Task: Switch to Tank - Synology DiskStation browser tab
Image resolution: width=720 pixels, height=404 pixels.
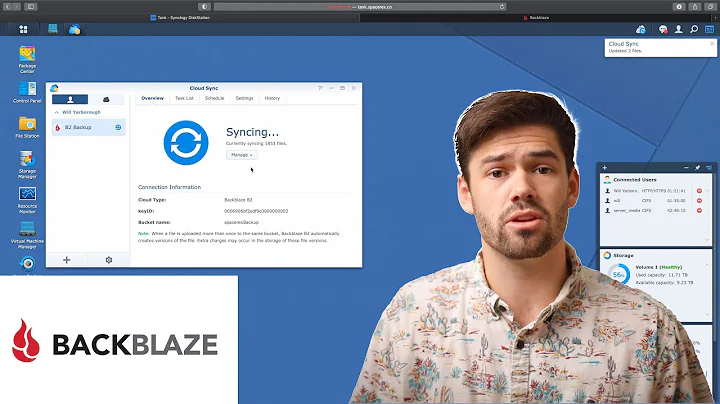Action: click(x=180, y=17)
